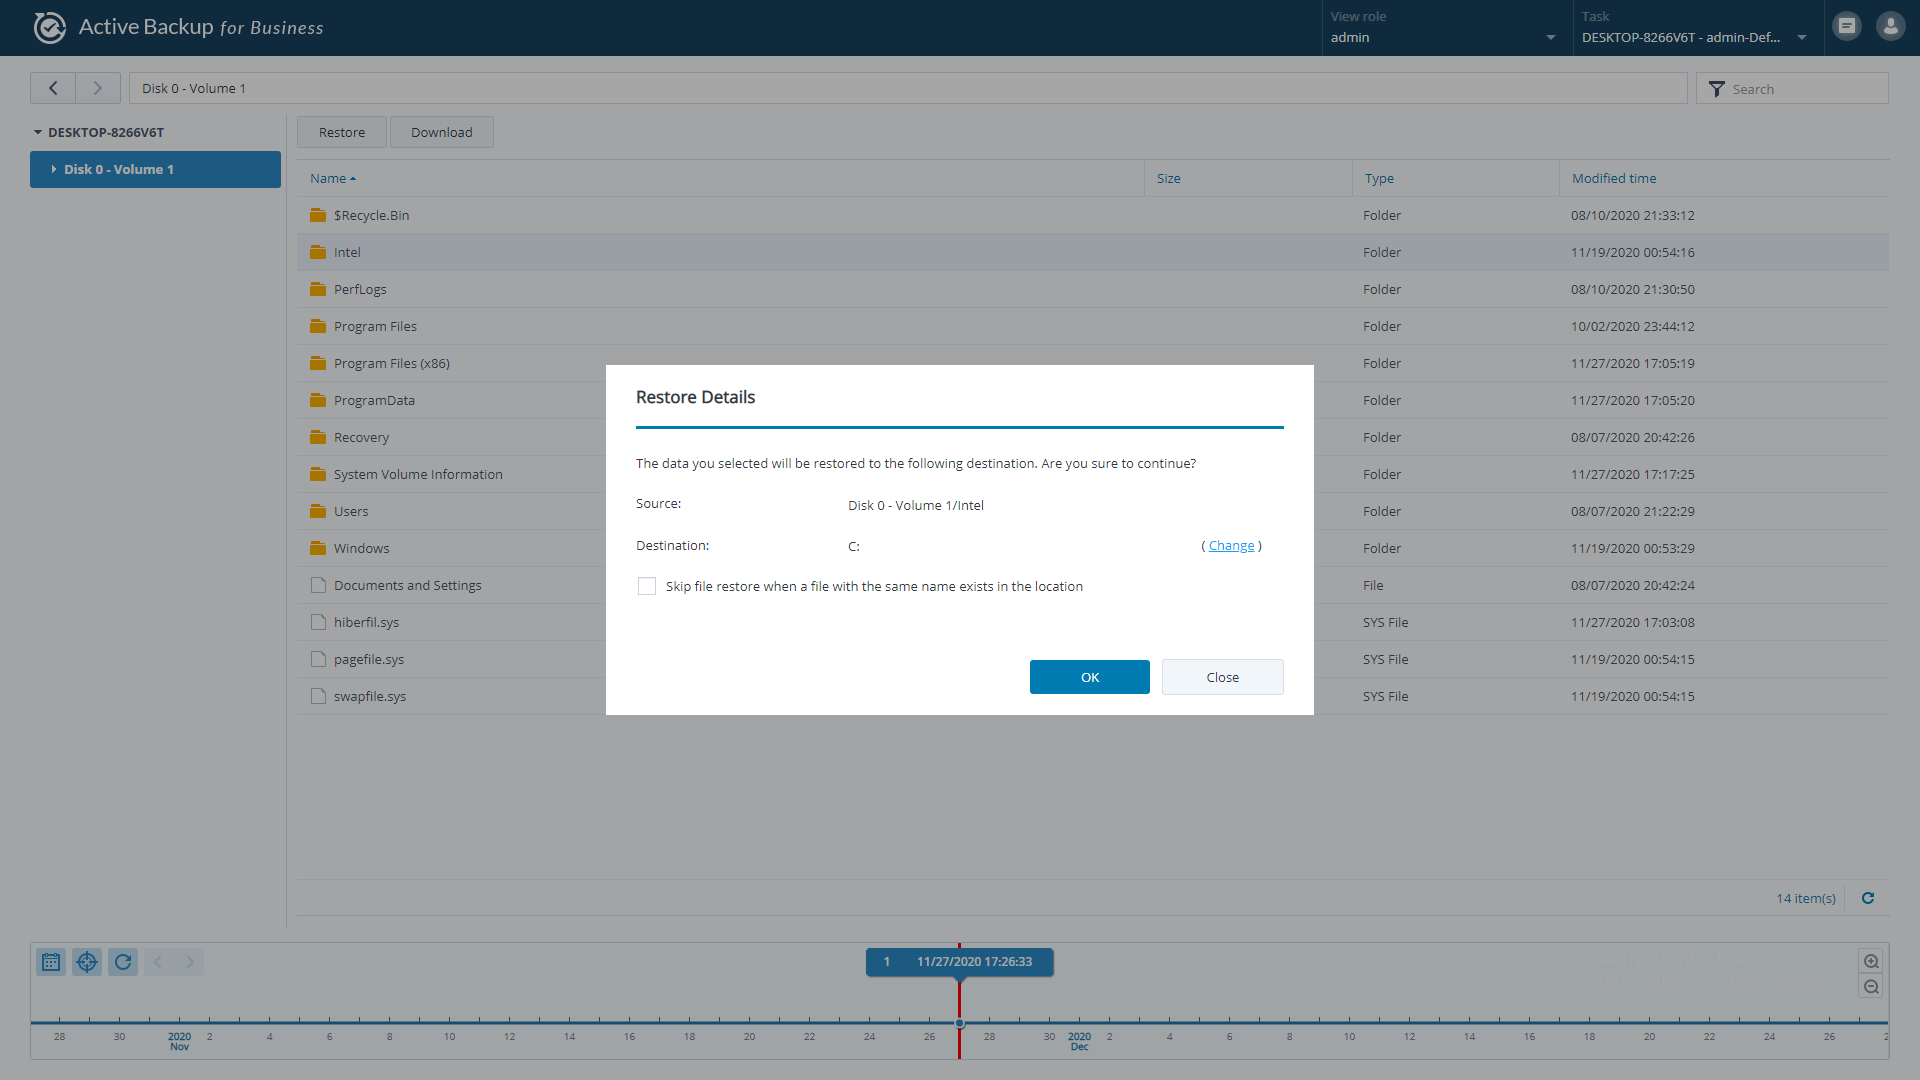
Task: Click the locate current position crosshair icon
Action: coord(87,962)
